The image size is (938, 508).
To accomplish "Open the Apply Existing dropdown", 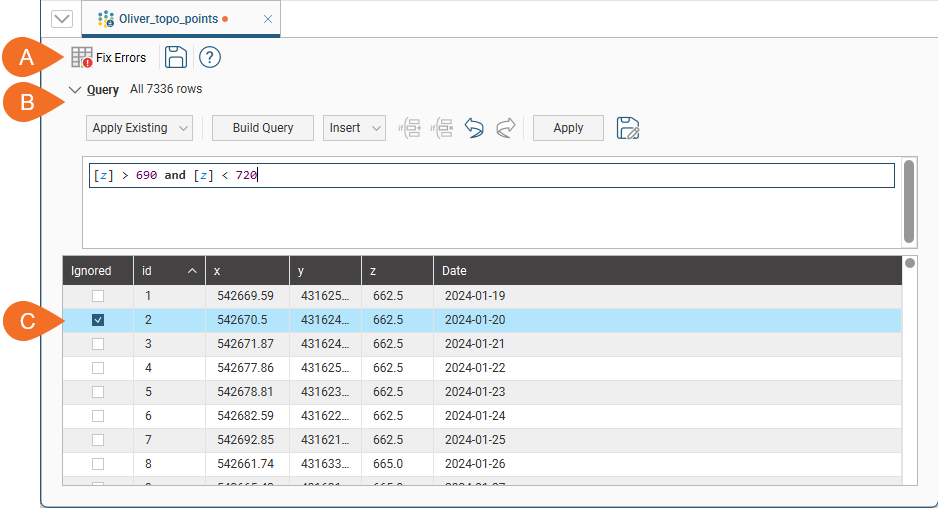I will [140, 128].
